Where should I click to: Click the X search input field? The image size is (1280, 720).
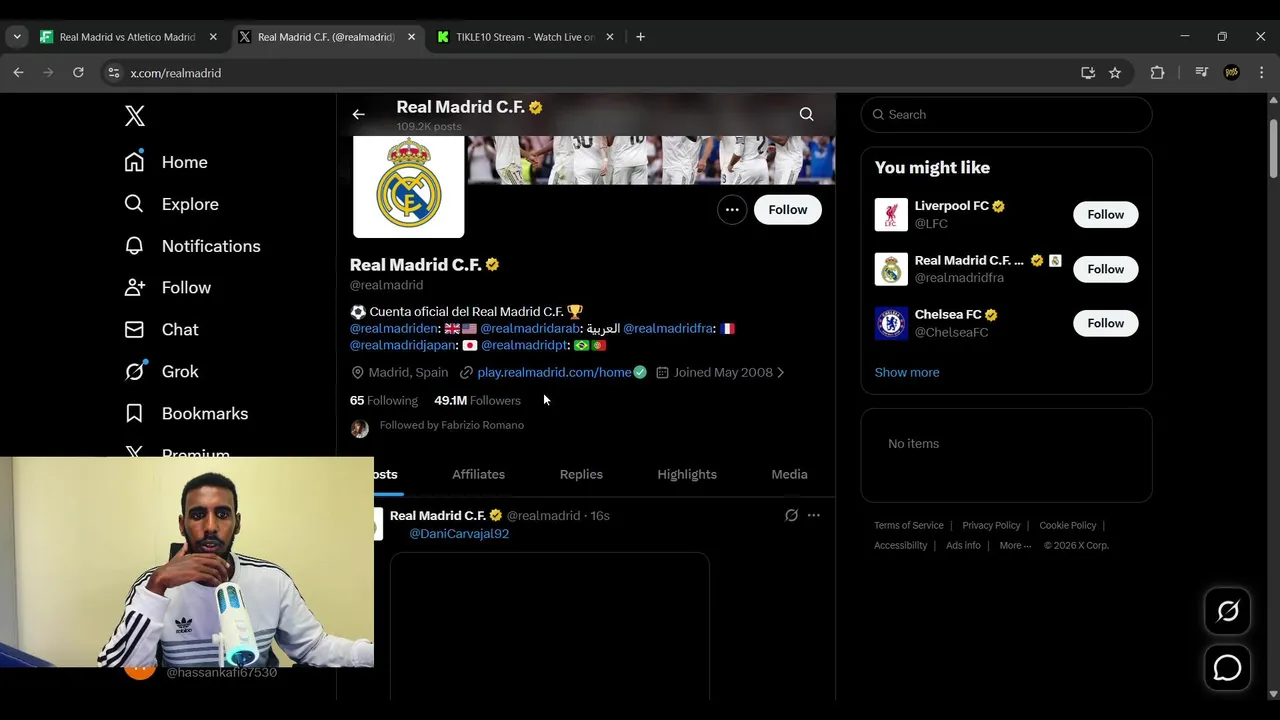pyautogui.click(x=1006, y=115)
